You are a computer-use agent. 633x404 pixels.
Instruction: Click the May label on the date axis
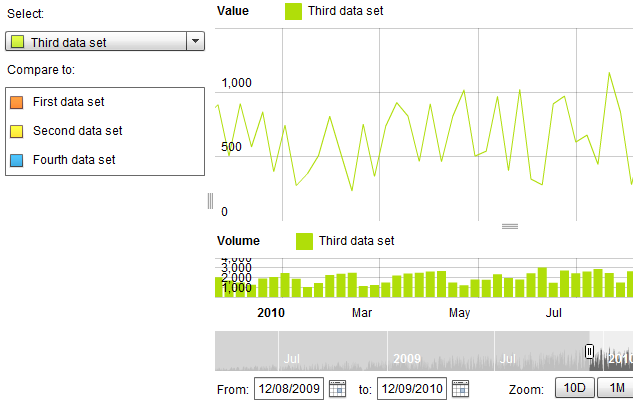coord(459,313)
